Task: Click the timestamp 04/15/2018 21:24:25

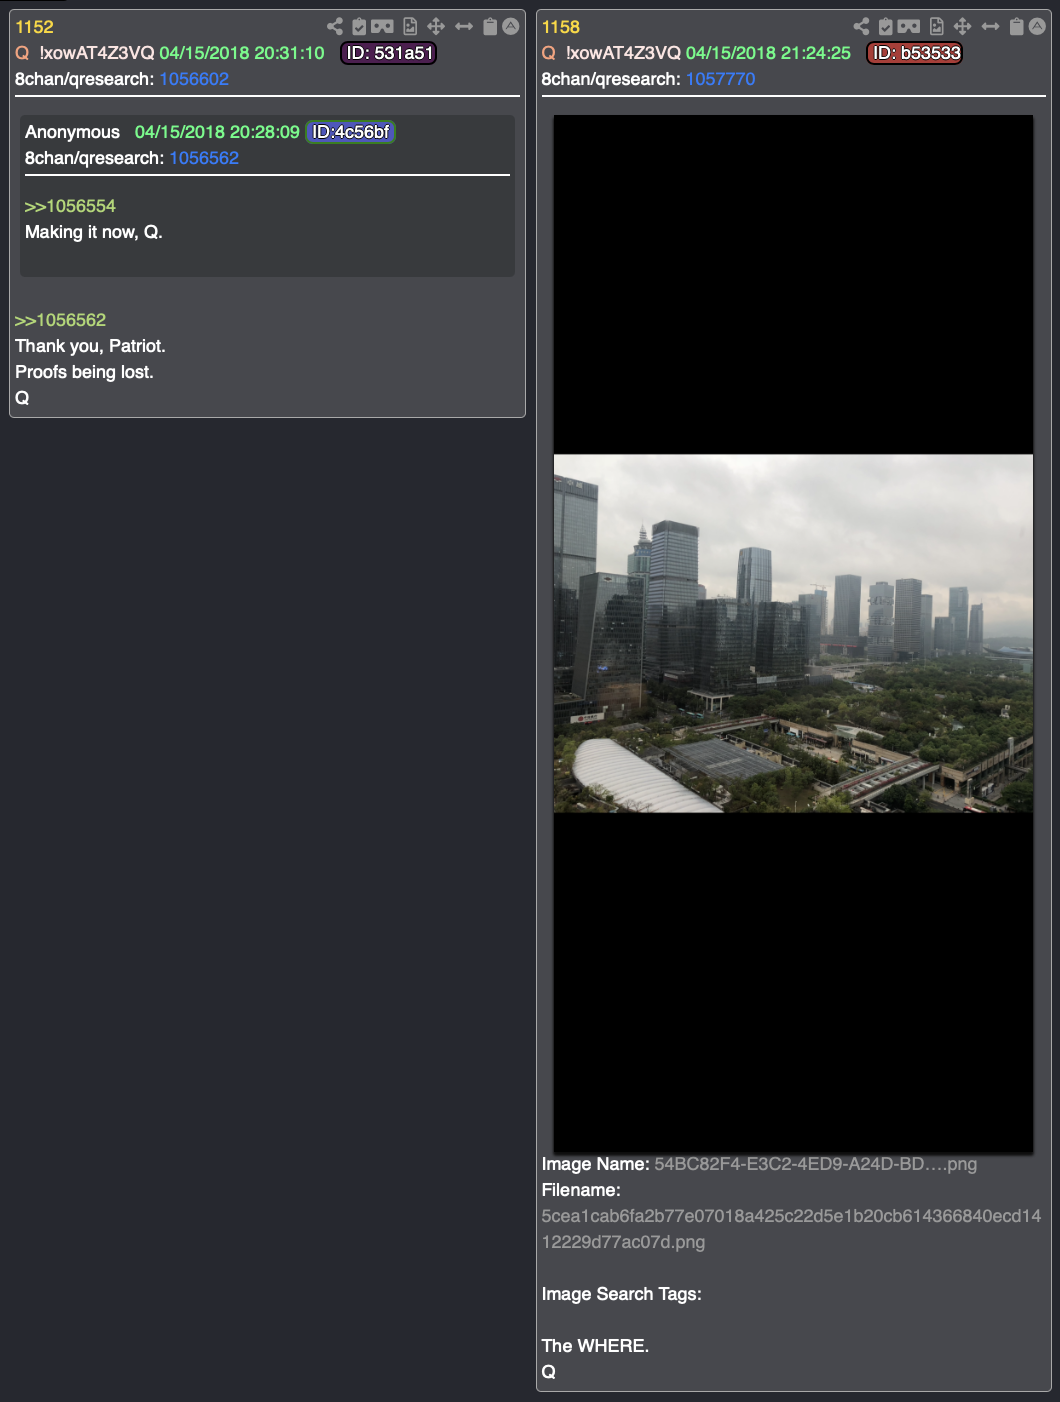Action: click(x=768, y=53)
